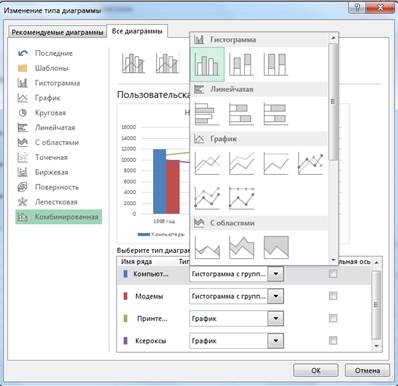This screenshot has width=398, height=386.
Task: Check secondary axis box for Ксероксы row
Action: (333, 340)
